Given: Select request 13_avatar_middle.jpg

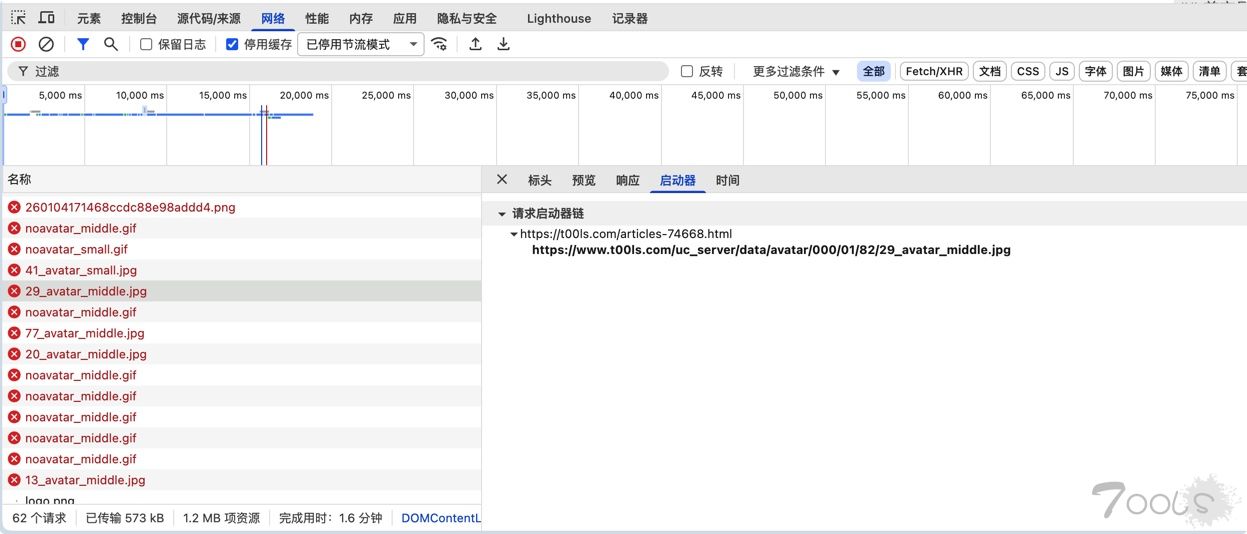Looking at the screenshot, I should [x=241, y=480].
